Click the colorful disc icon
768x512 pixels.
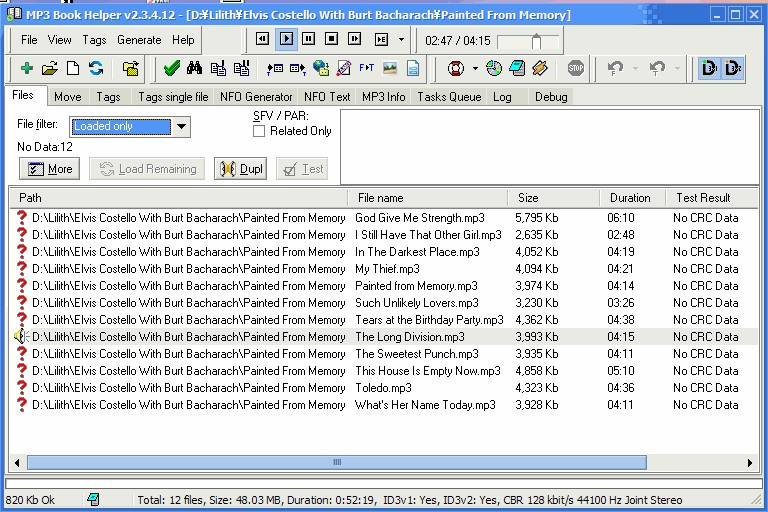coord(494,68)
